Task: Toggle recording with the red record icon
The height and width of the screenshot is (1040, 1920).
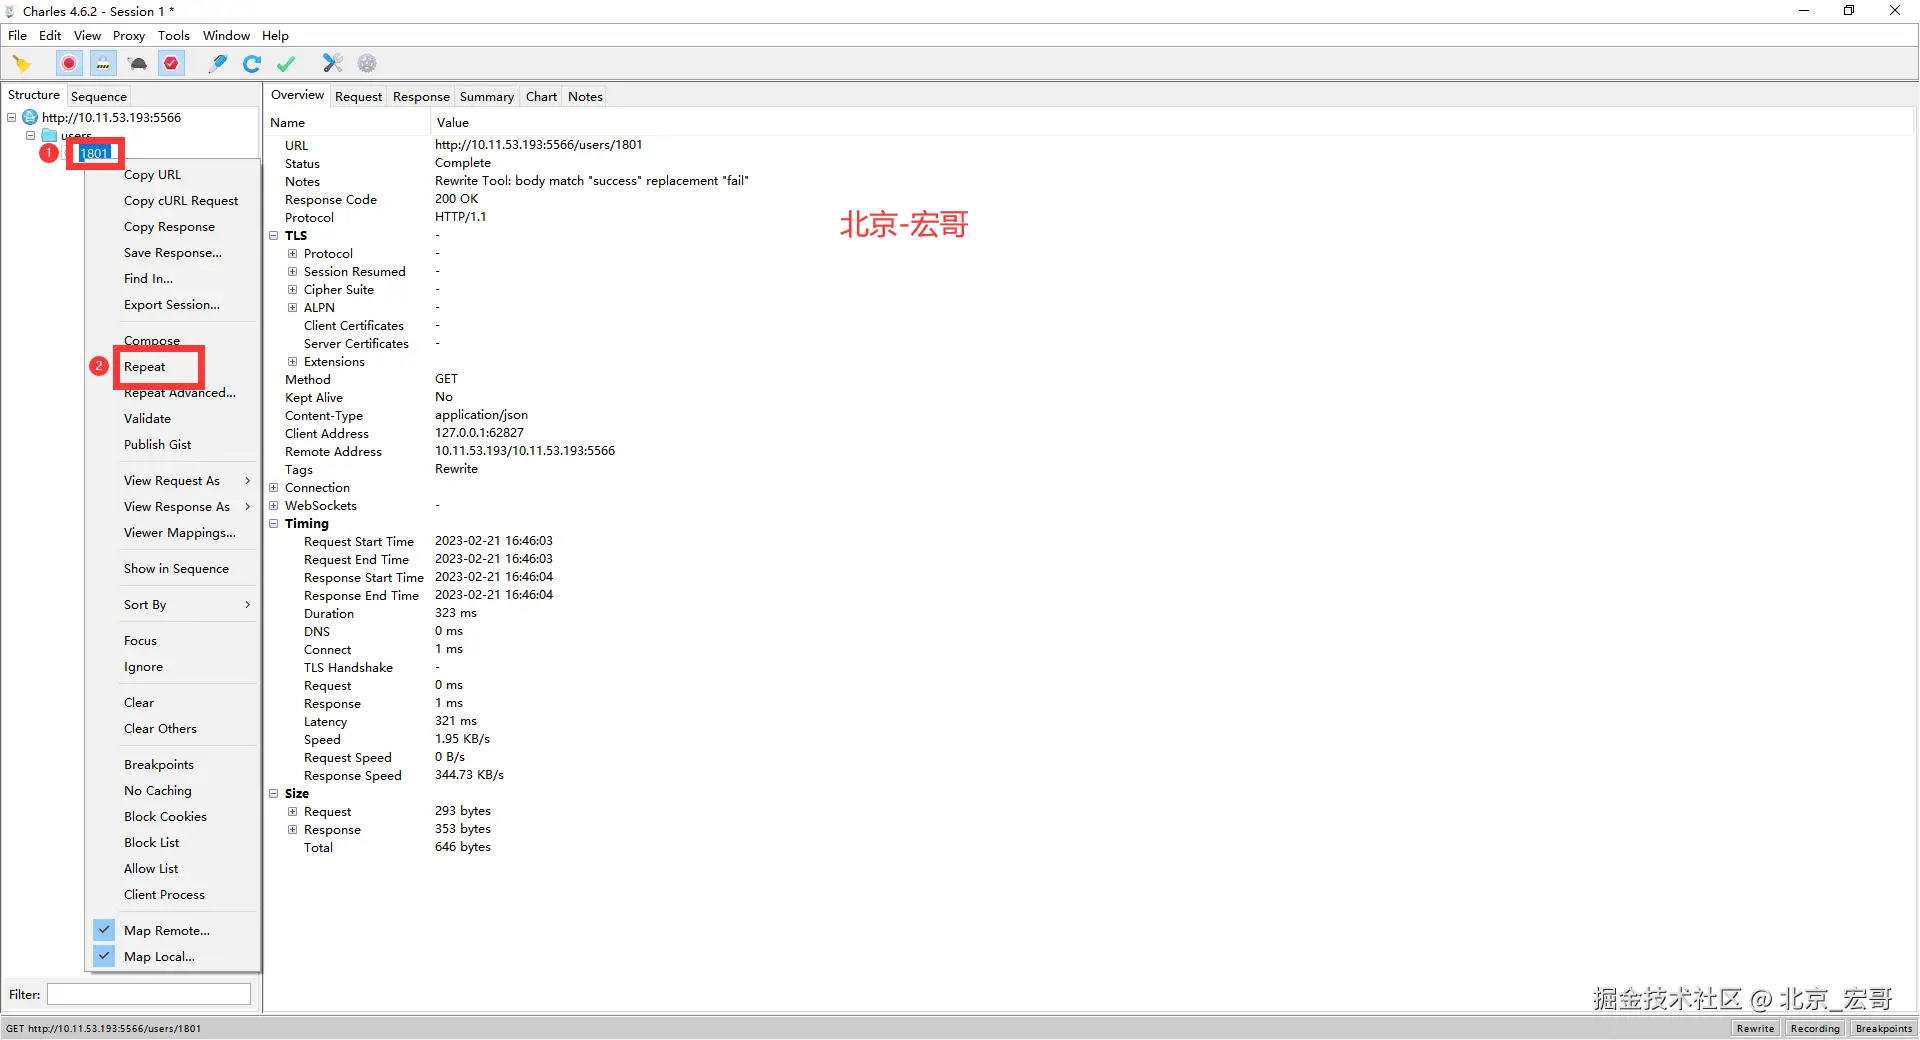Action: pos(69,64)
